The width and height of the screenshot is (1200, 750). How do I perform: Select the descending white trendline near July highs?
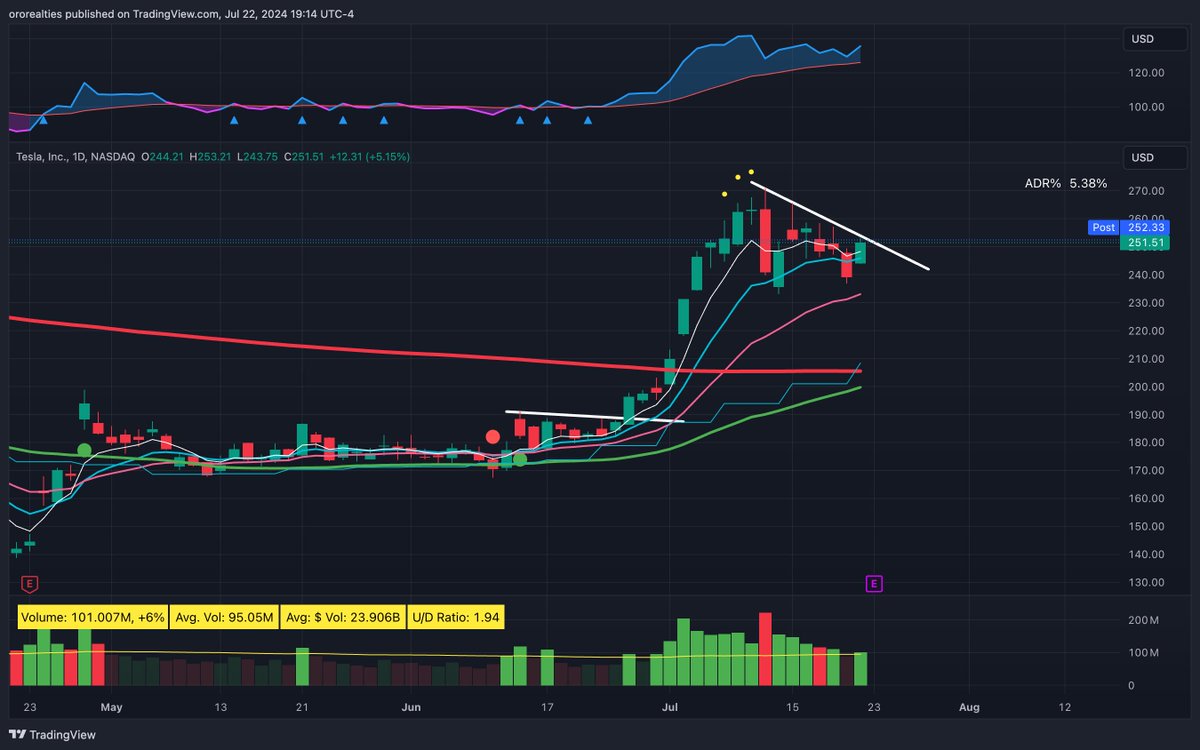pyautogui.click(x=840, y=225)
